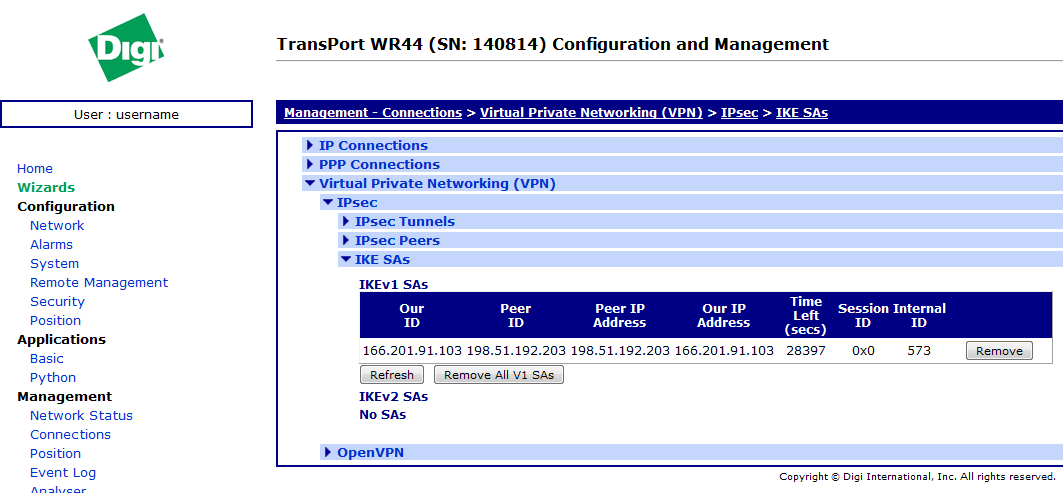Image resolution: width=1063 pixels, height=493 pixels.
Task: Open Network Status page
Action: (x=81, y=416)
